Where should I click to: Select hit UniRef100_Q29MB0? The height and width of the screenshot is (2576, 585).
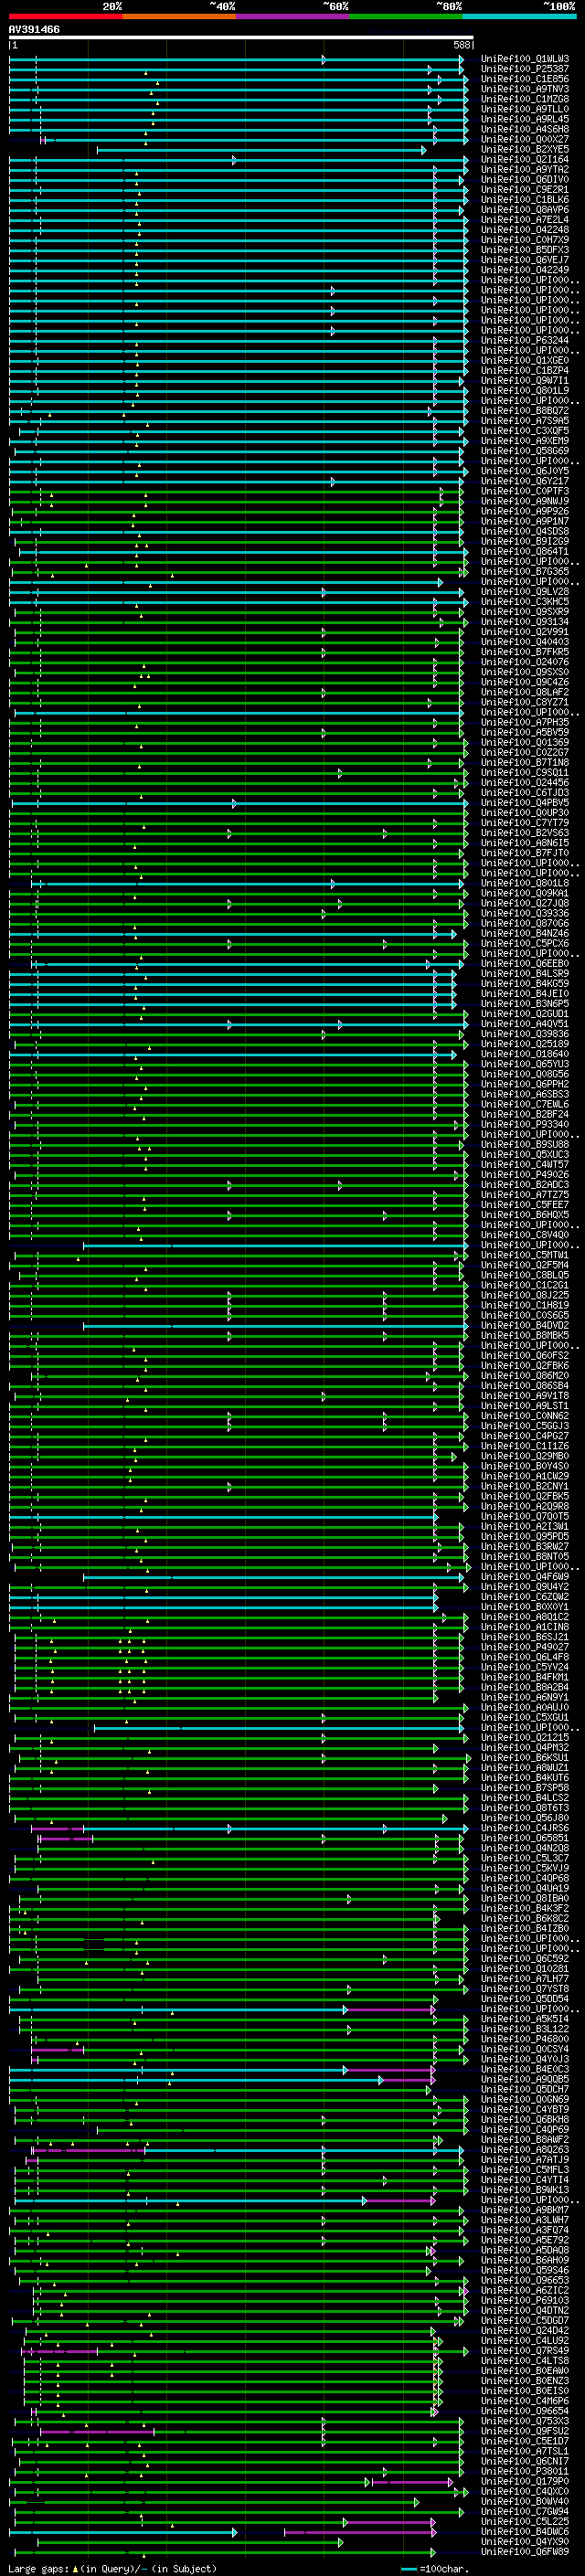coord(525,1456)
